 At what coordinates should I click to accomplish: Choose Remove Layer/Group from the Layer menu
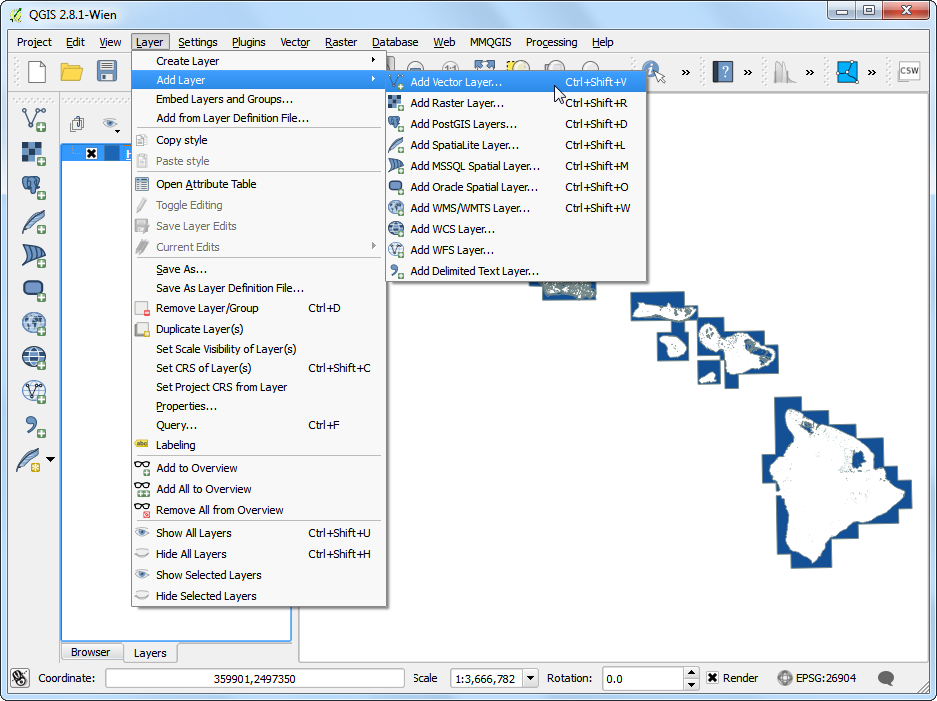[259, 308]
